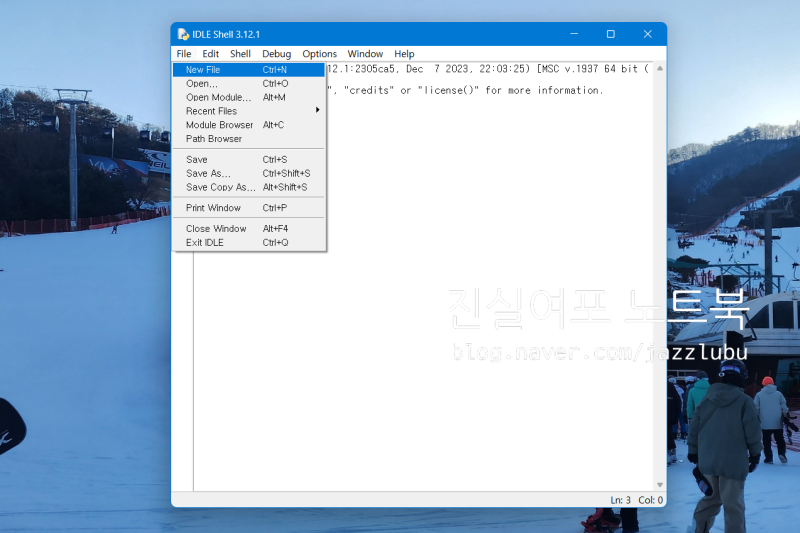This screenshot has height=533, width=800.
Task: Select New File from the File menu
Action: coord(203,70)
